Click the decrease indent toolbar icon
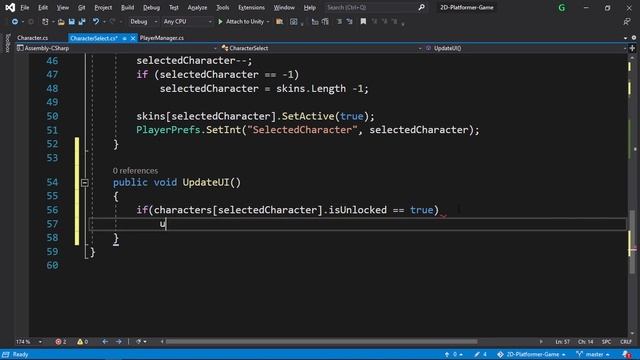Viewport: 640px width, 360px height. (315, 22)
